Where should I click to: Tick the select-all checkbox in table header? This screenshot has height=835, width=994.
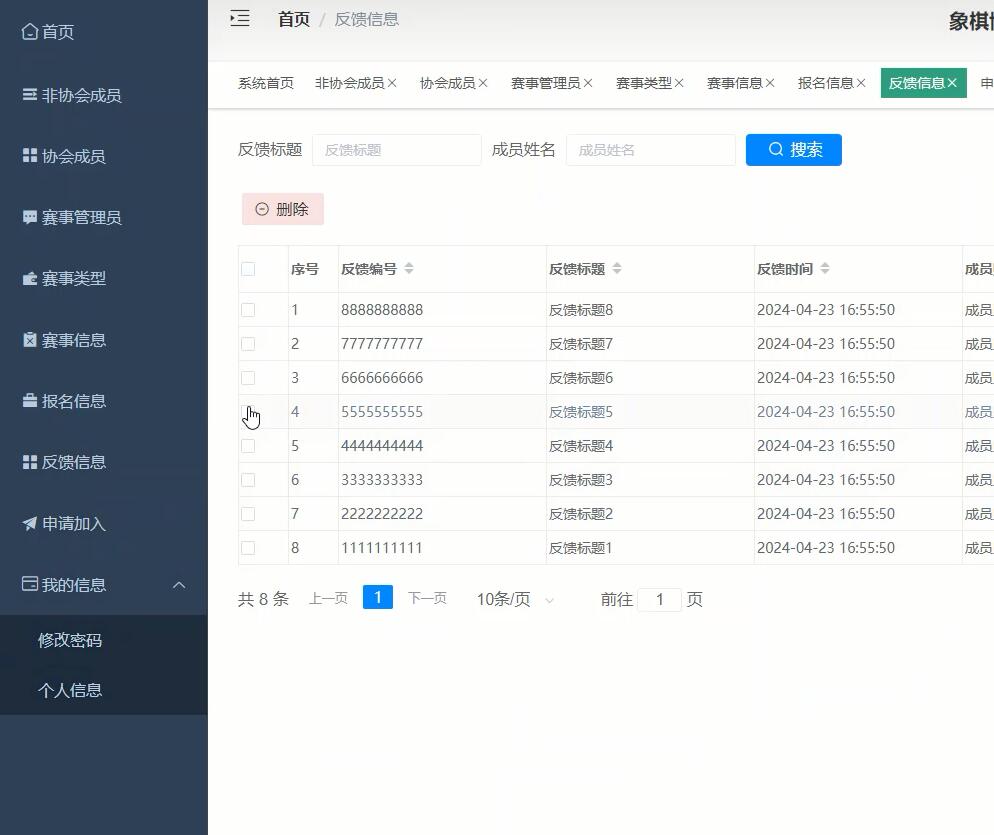[248, 269]
